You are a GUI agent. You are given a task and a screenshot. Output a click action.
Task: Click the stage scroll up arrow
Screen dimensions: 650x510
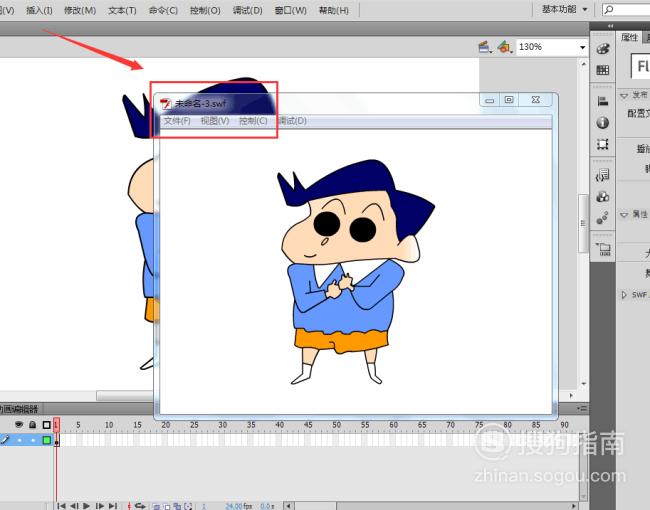[584, 64]
